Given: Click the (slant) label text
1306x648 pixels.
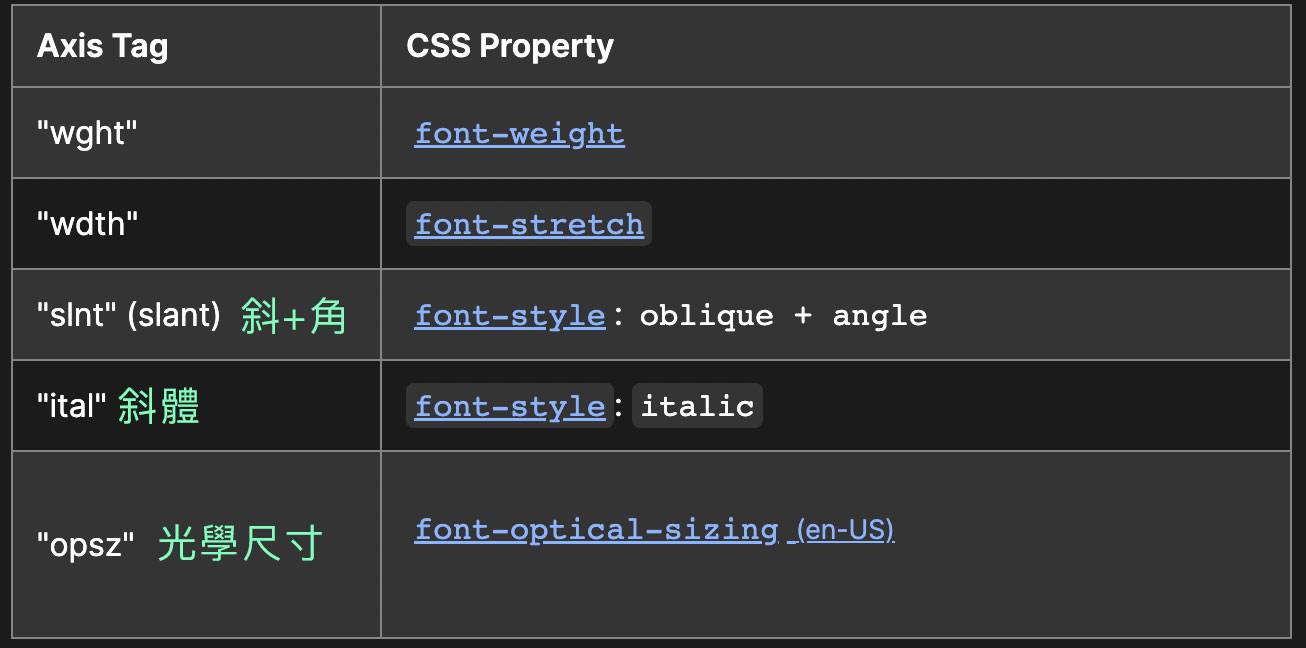Looking at the screenshot, I should 174,316.
